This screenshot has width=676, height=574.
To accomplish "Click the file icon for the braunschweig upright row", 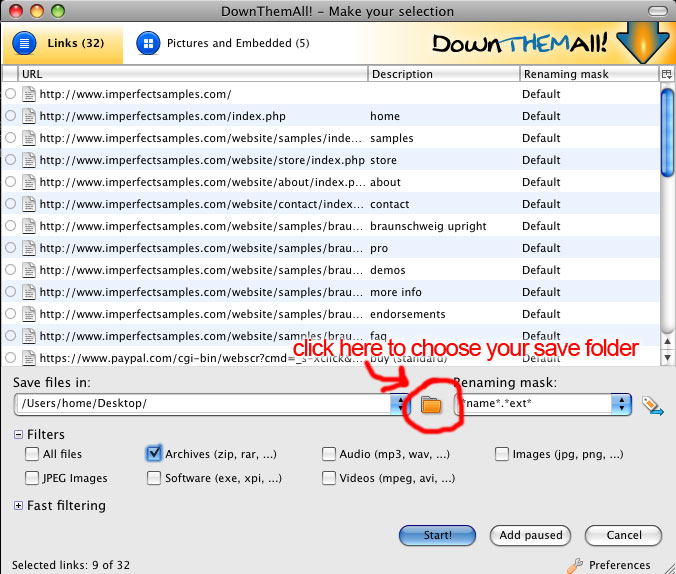I will (x=29, y=226).
